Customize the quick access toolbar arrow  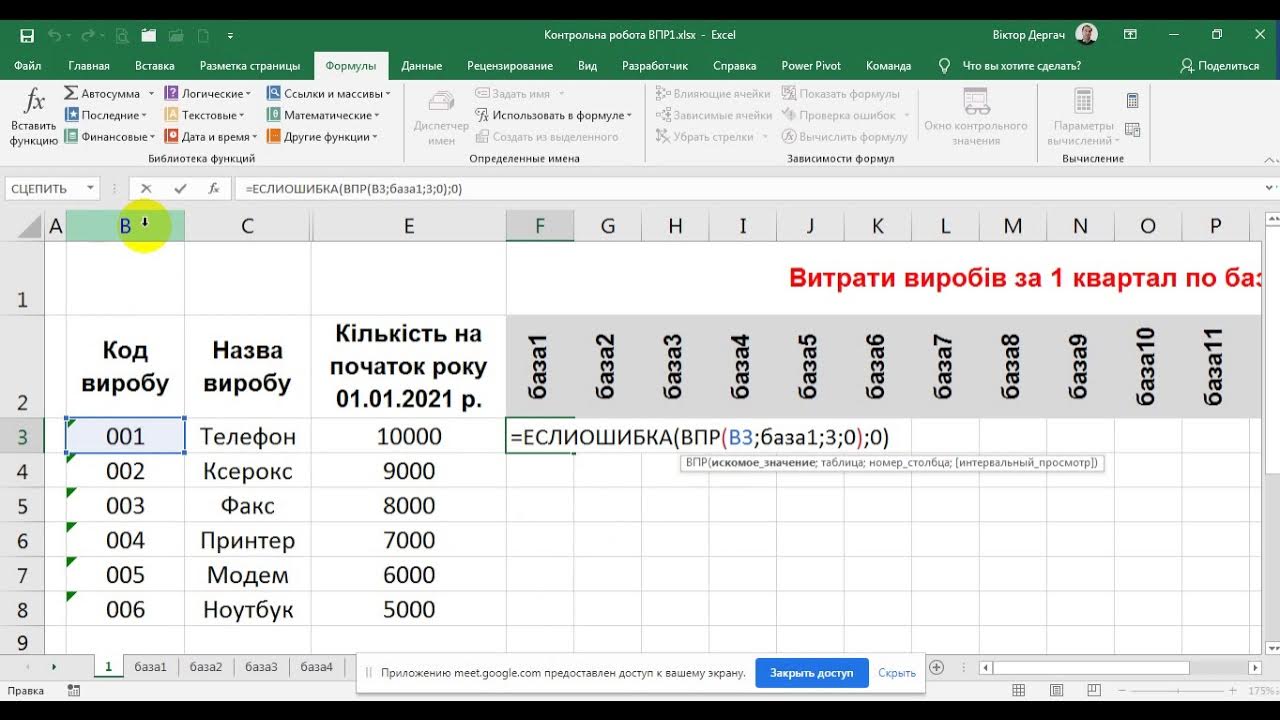coord(230,36)
